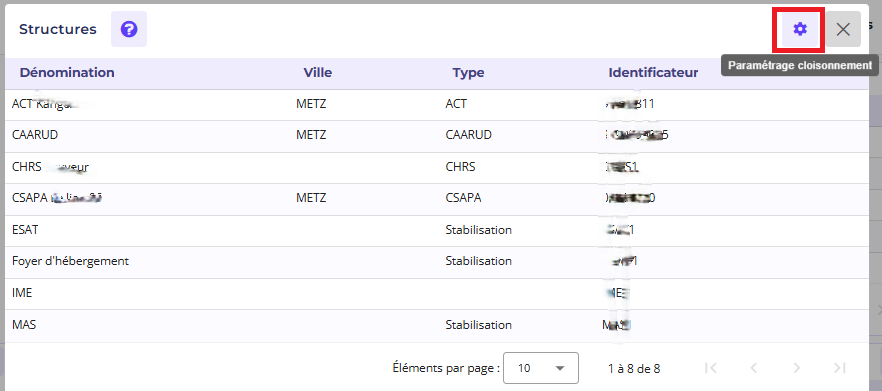Image resolution: width=882 pixels, height=391 pixels.
Task: Select the CHRS structure row
Action: [x=436, y=168]
